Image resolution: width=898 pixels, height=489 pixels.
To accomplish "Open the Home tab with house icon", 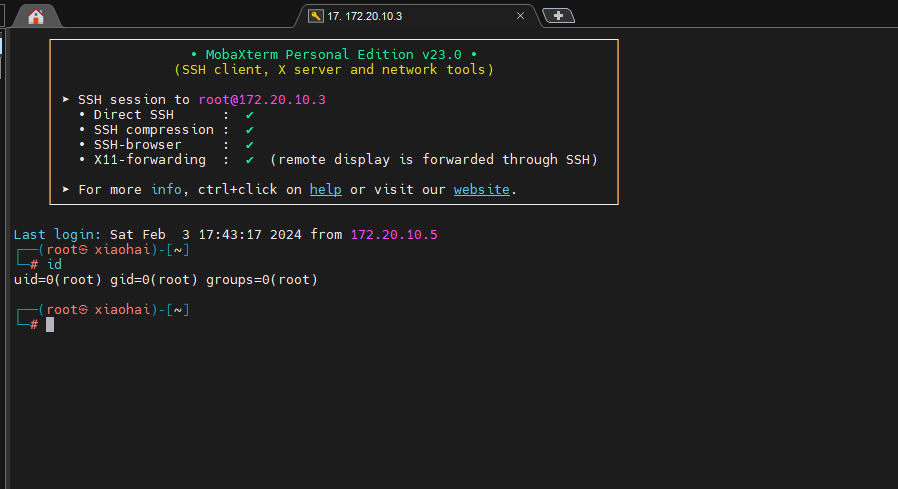I will point(36,16).
